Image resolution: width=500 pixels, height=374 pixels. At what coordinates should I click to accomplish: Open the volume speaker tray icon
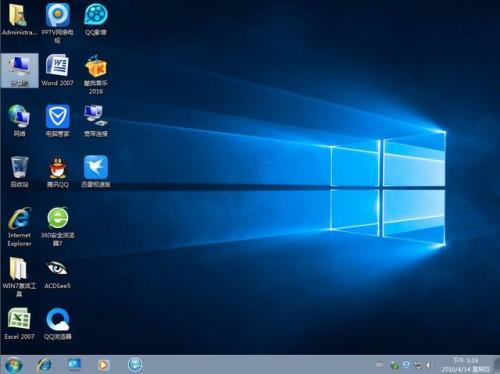429,365
